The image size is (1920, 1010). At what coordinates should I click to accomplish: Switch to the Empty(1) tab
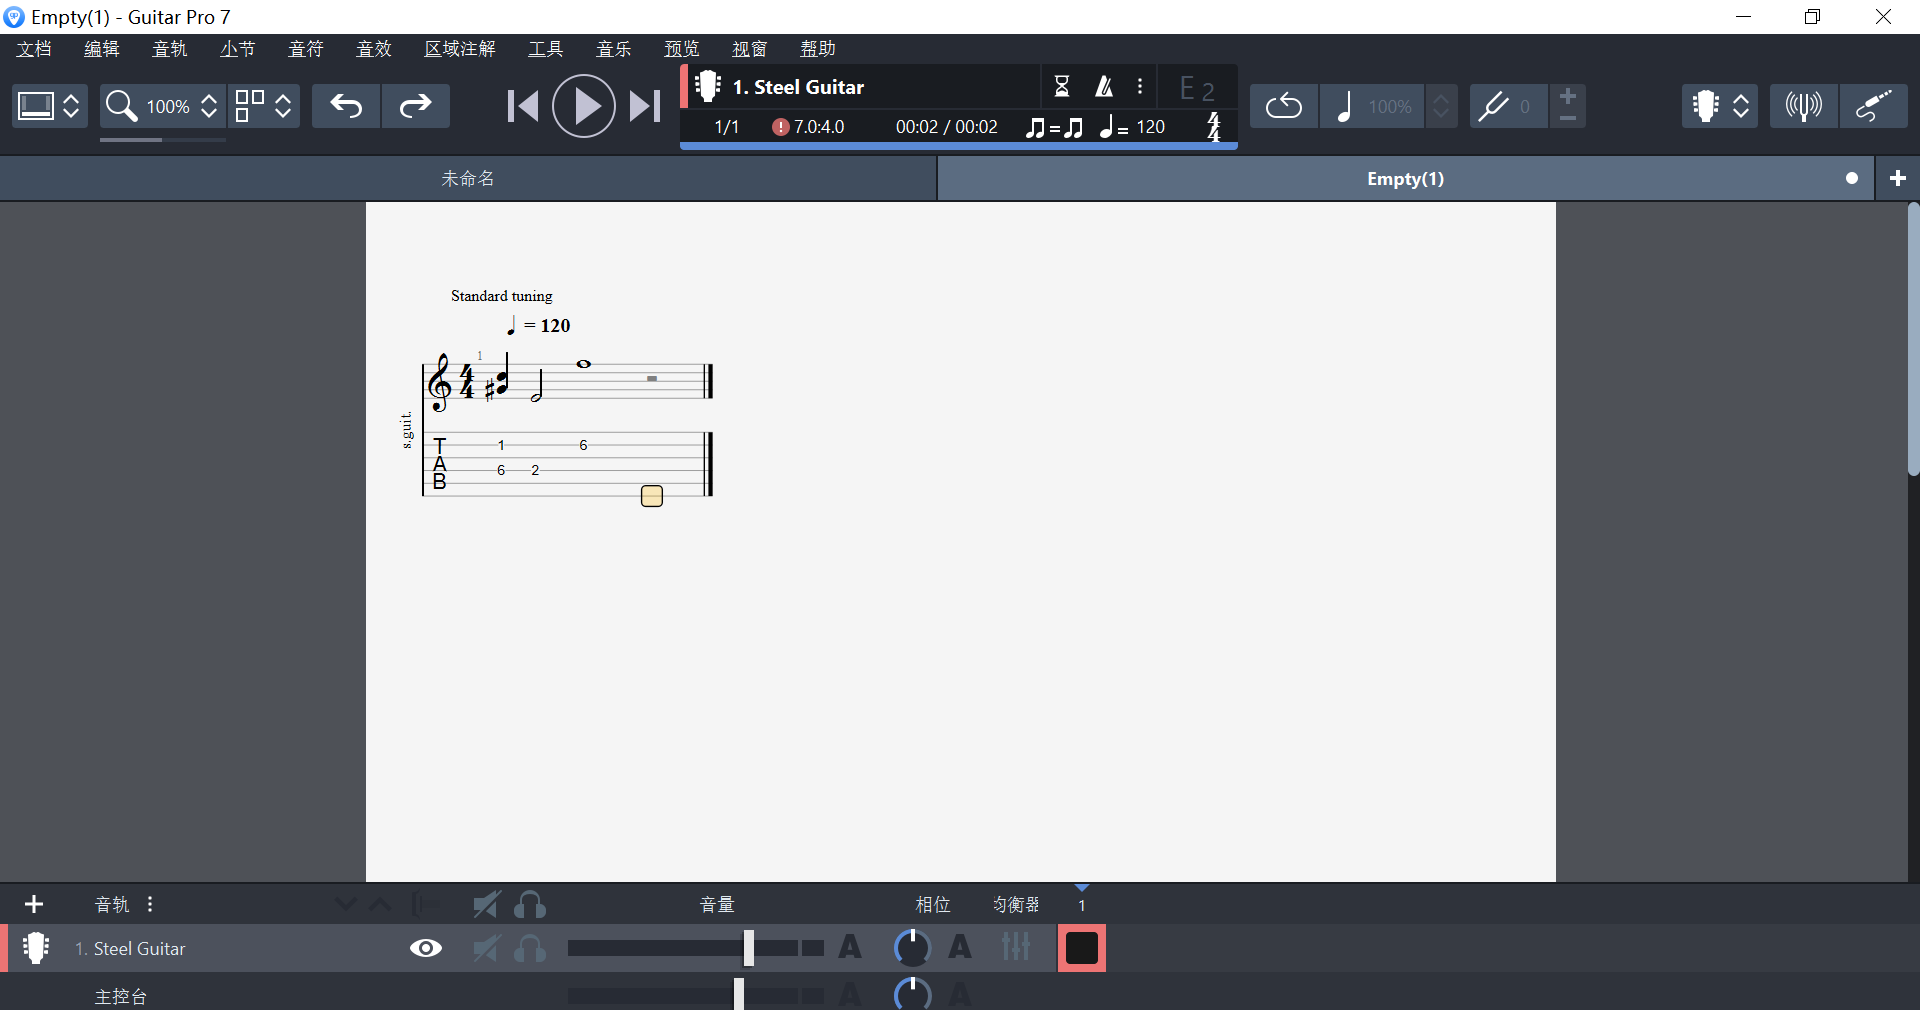tap(1404, 178)
